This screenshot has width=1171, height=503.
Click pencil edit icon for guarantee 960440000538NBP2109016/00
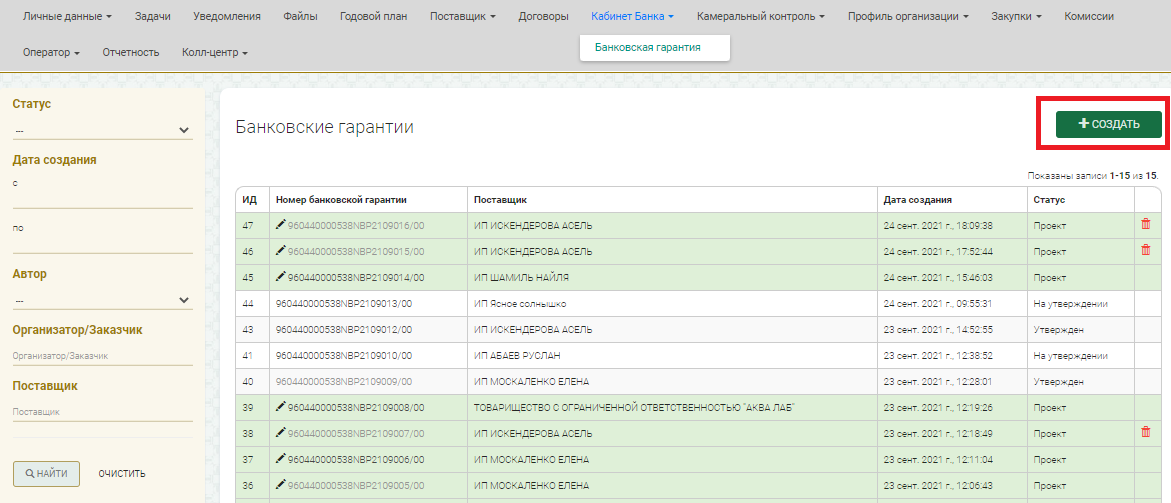pos(281,225)
